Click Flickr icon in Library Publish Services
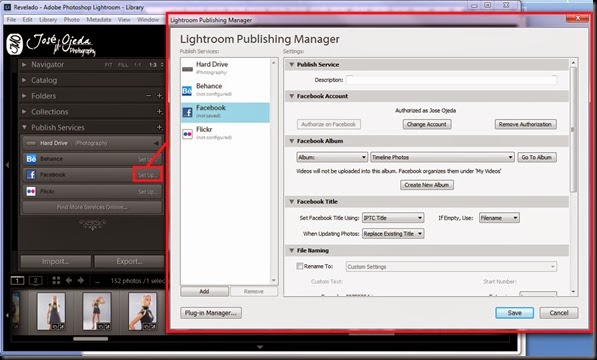 point(31,191)
